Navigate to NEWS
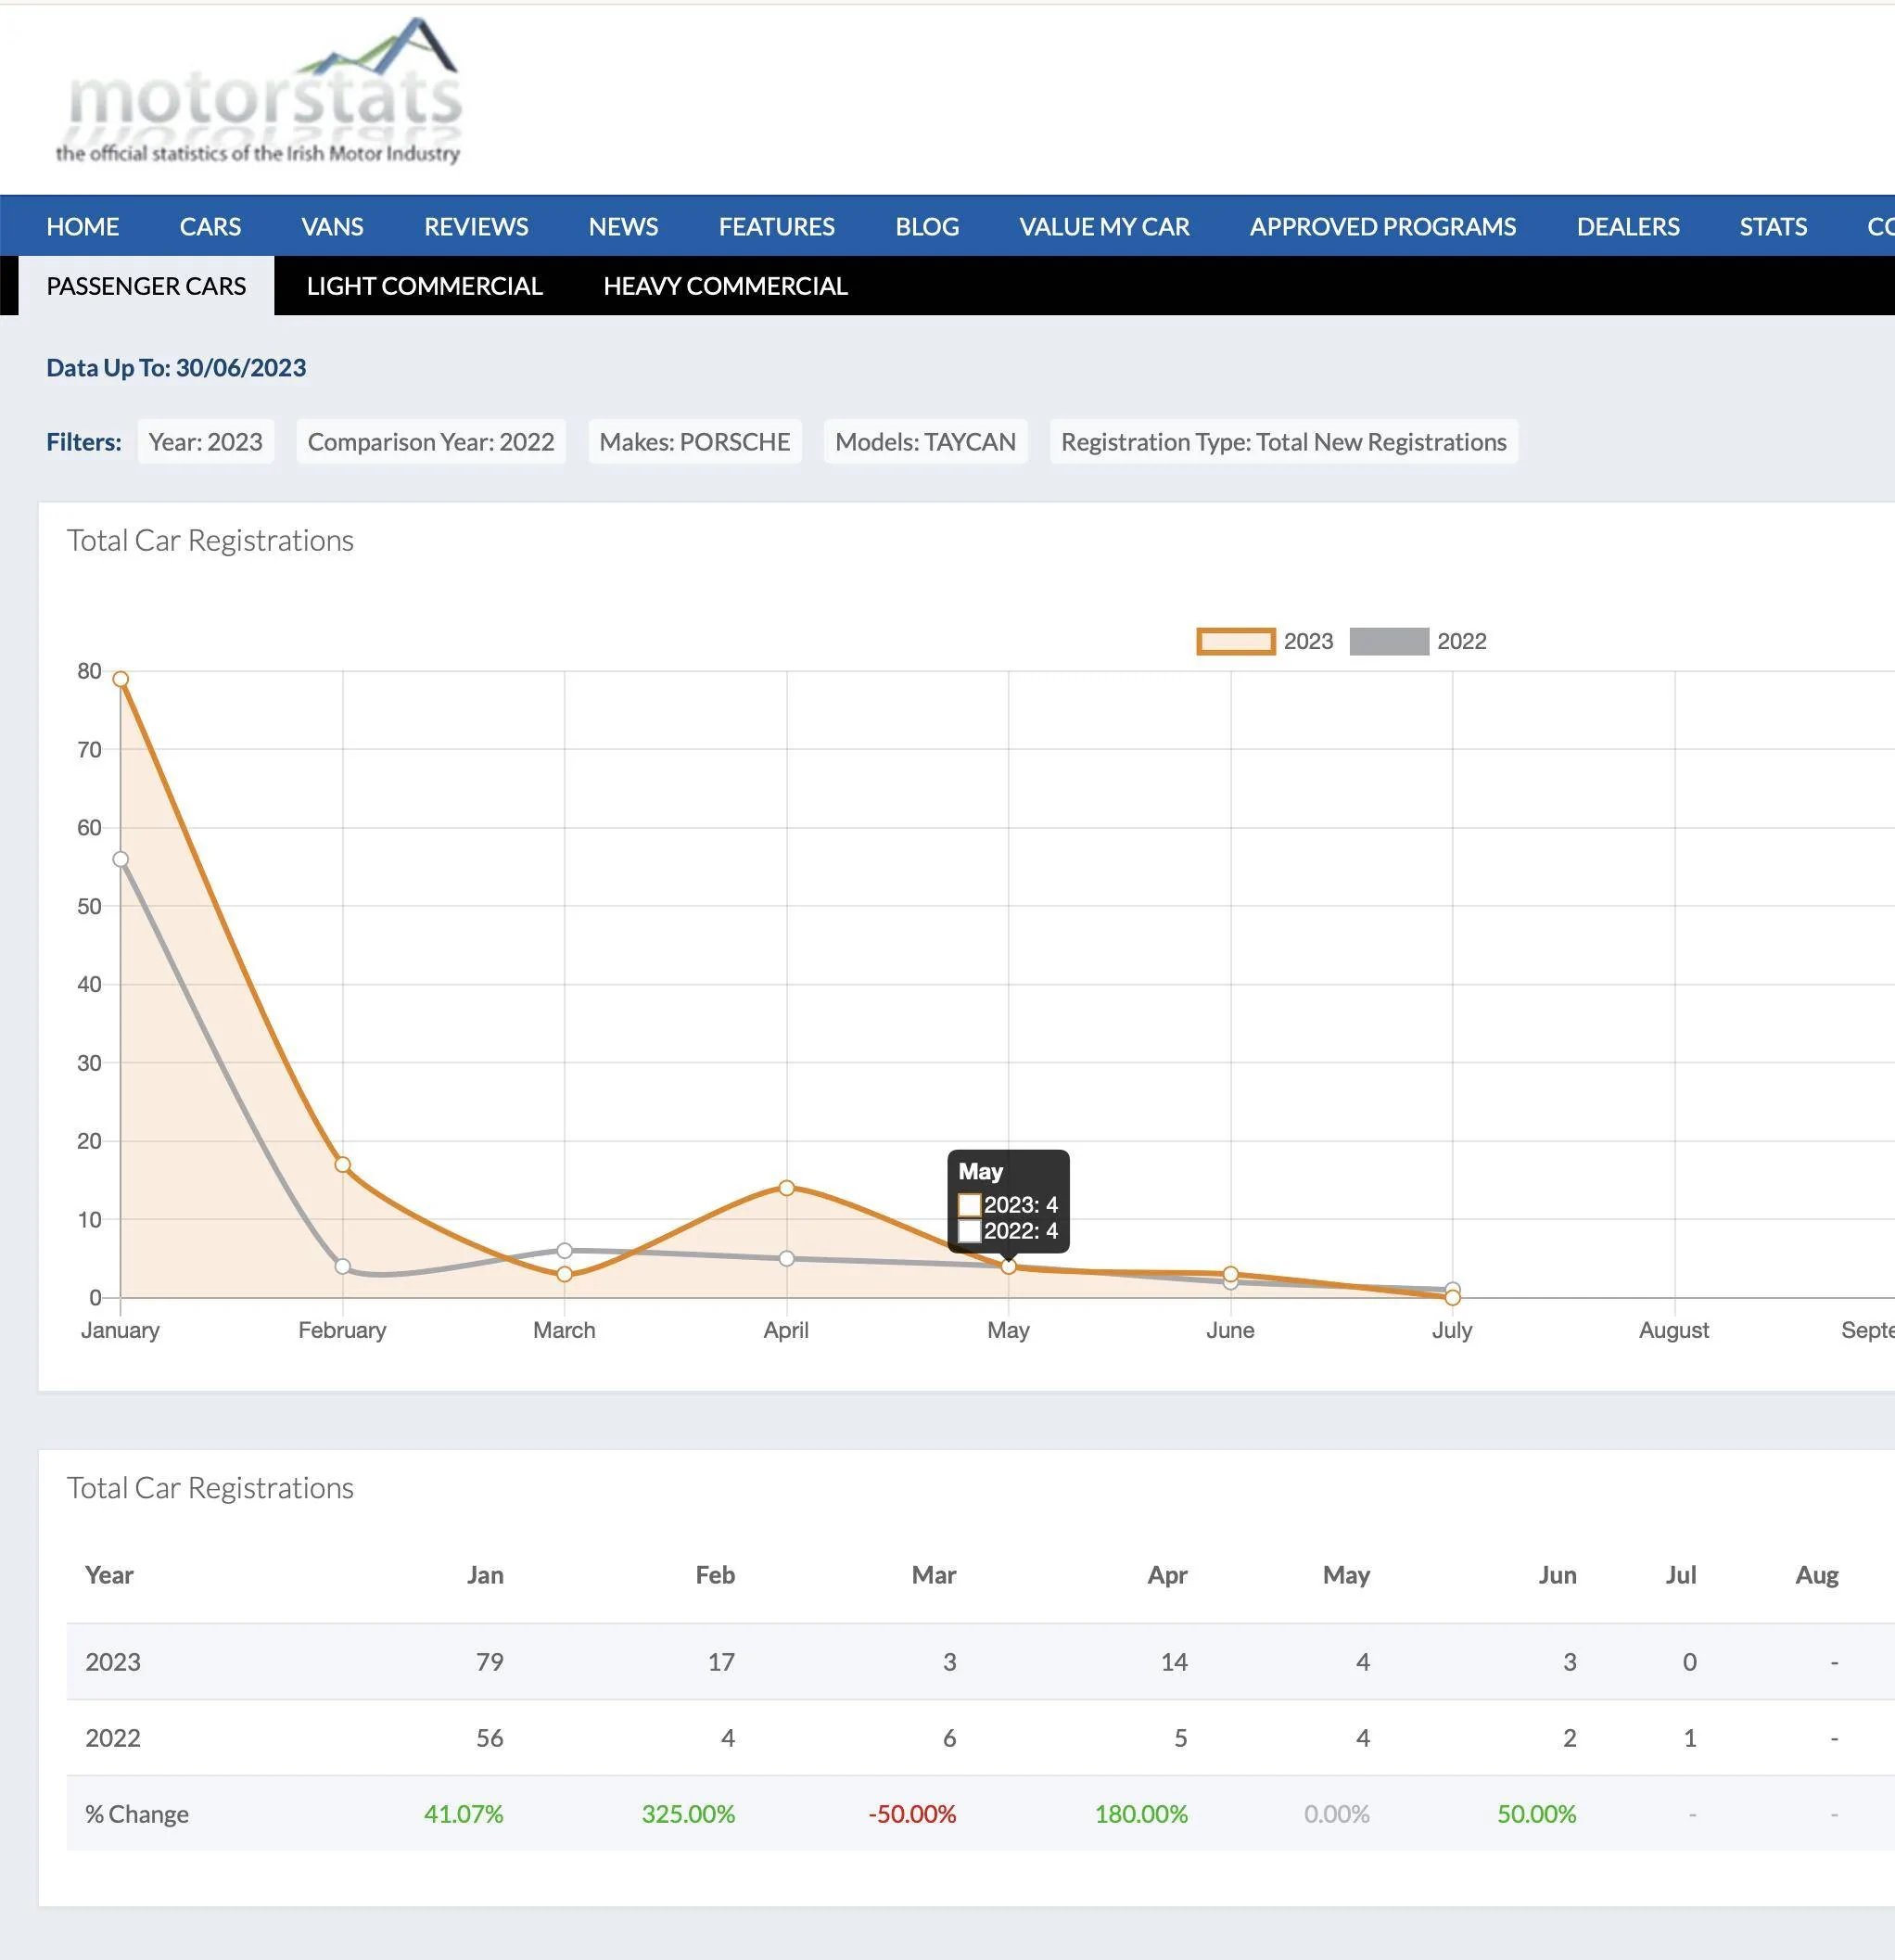This screenshot has width=1895, height=1960. click(623, 227)
